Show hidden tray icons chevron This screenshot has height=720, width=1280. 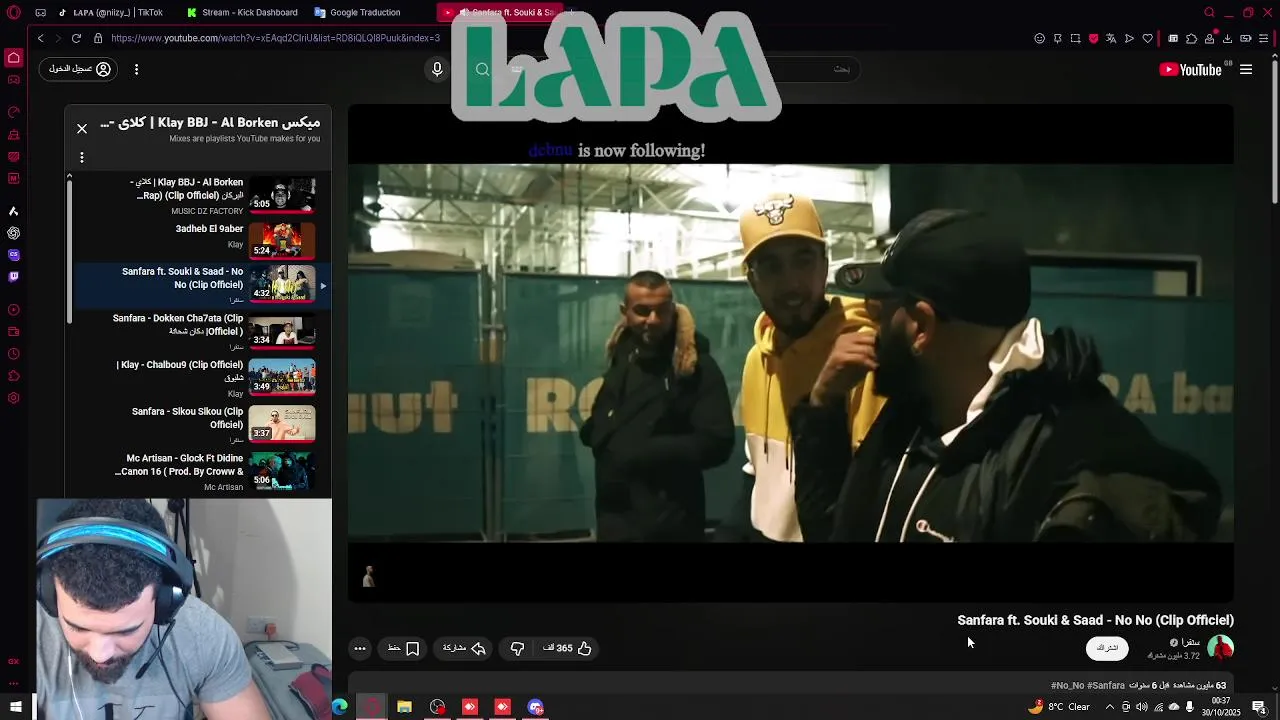[1109, 707]
